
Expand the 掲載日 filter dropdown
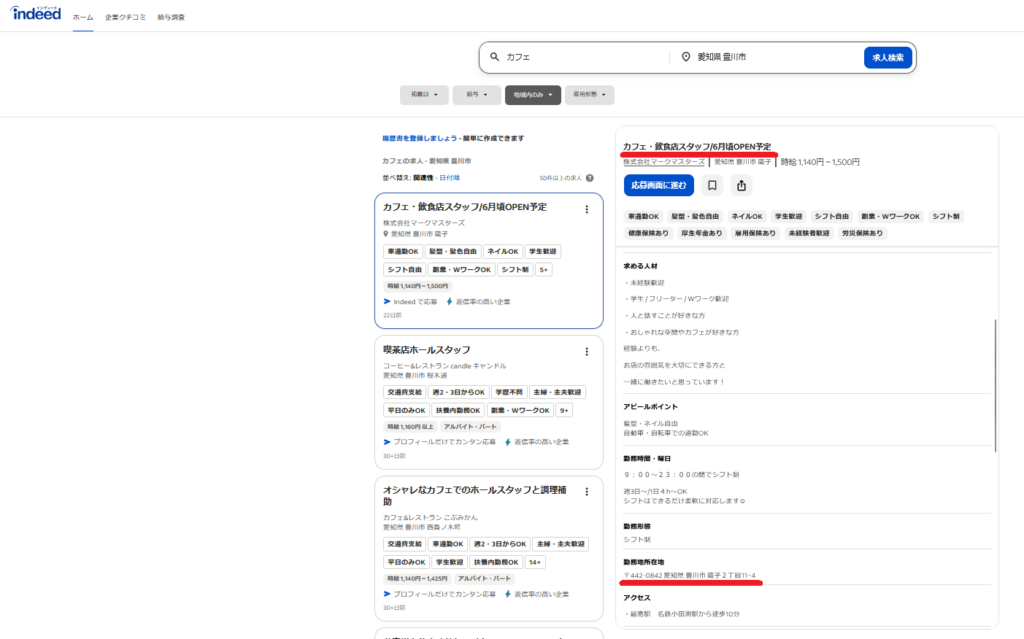tap(424, 95)
